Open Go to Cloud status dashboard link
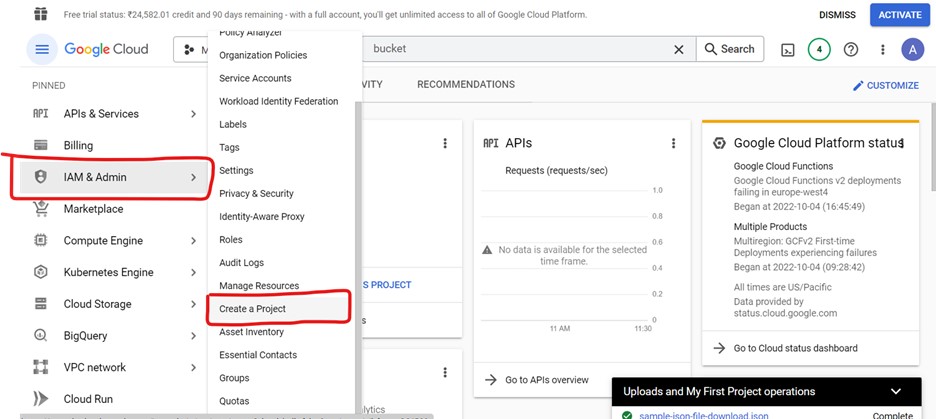 [x=795, y=348]
